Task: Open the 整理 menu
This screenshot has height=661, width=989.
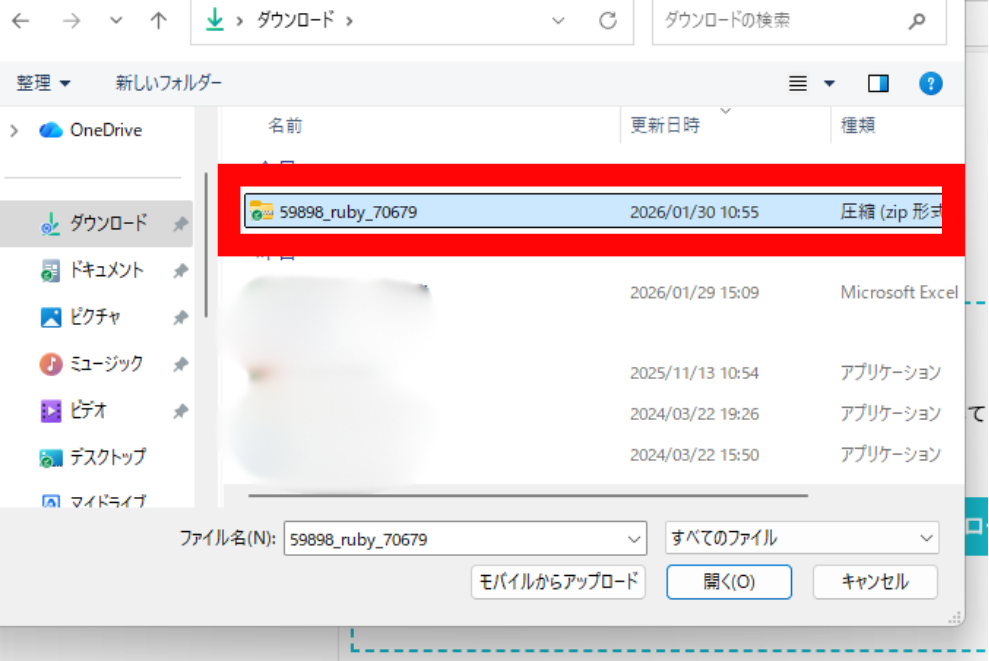Action: click(44, 83)
